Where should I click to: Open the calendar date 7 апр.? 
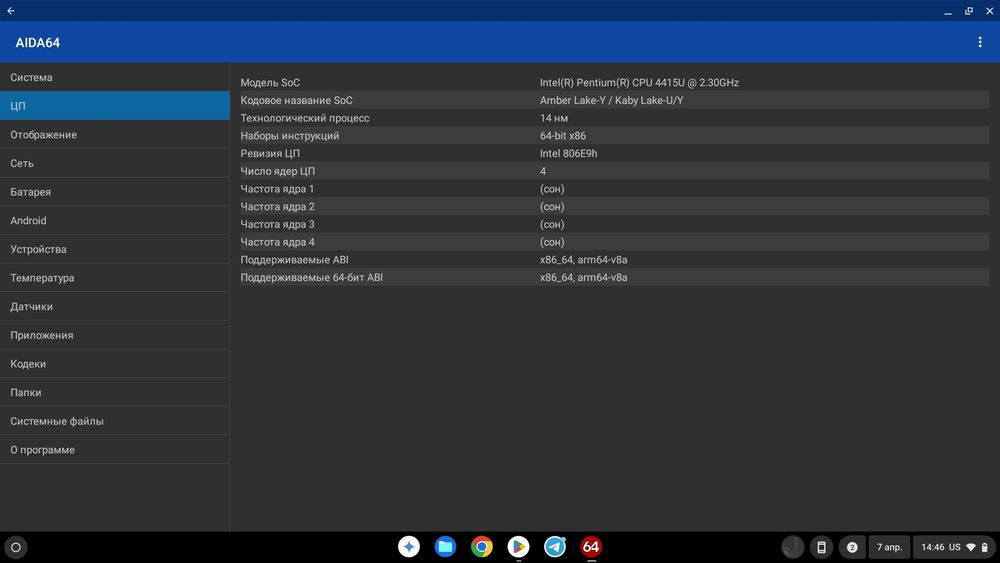click(x=889, y=547)
